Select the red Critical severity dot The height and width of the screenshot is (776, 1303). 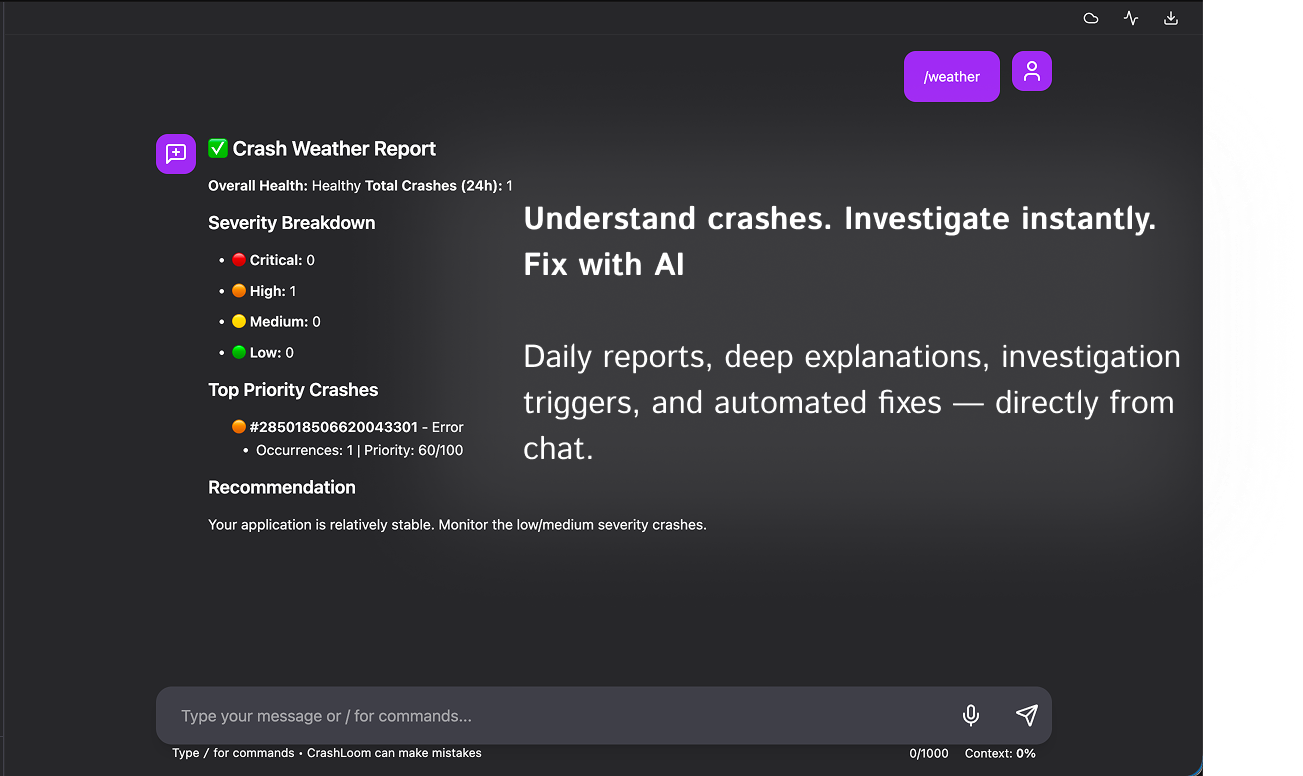[239, 259]
